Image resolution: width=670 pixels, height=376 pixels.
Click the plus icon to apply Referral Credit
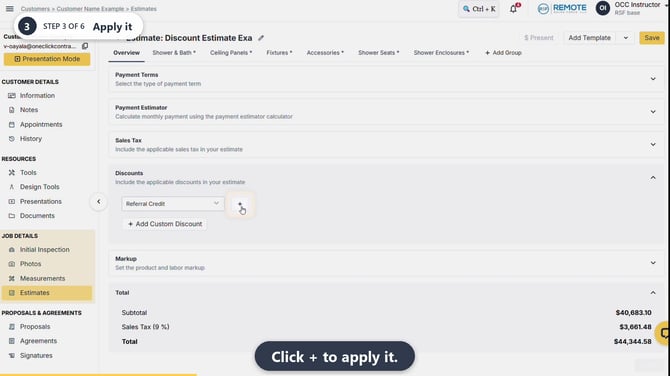pos(240,204)
